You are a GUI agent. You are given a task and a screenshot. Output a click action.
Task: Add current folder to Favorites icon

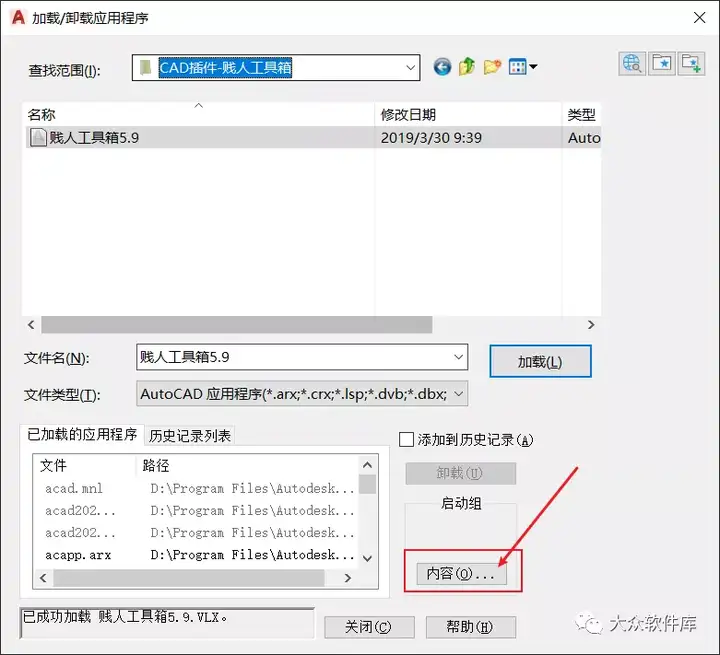[x=691, y=64]
